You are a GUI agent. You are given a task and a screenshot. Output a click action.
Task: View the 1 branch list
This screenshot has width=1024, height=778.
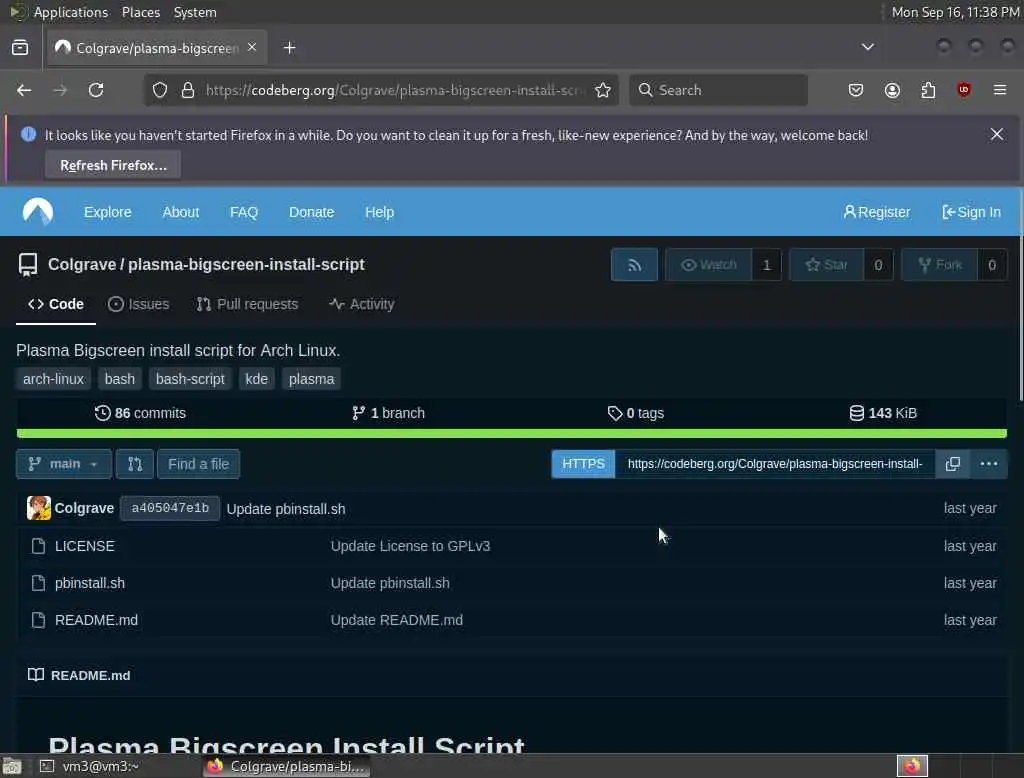[389, 413]
